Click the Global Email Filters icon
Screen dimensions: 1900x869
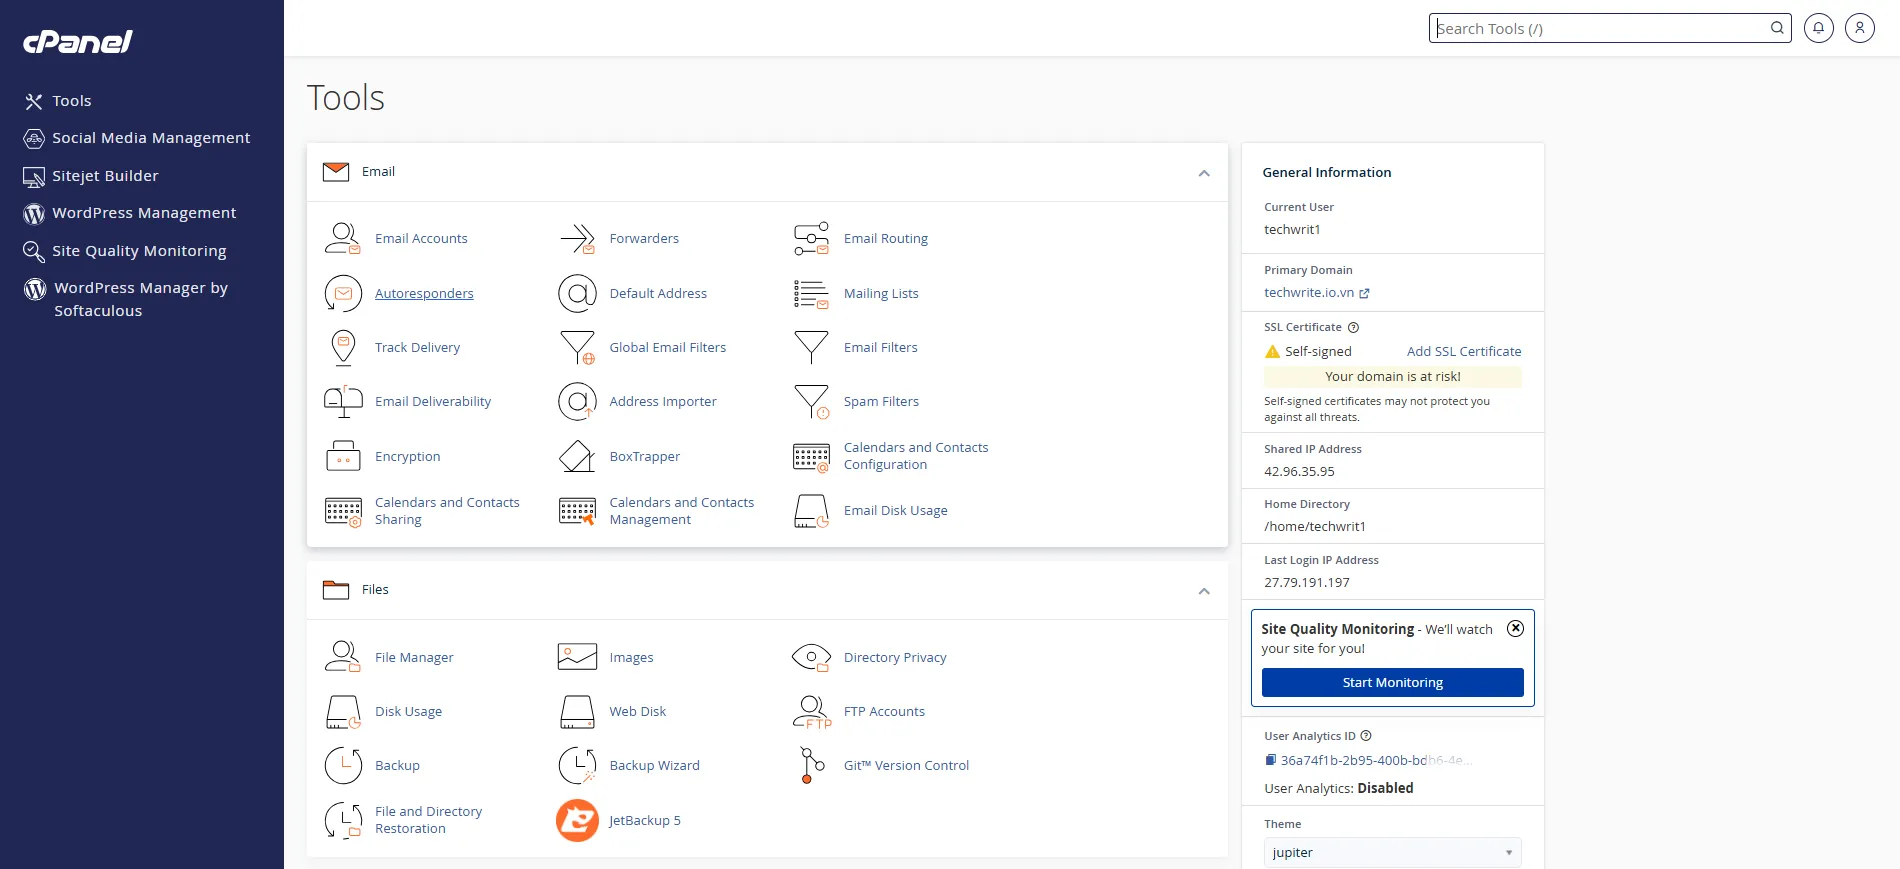577,347
